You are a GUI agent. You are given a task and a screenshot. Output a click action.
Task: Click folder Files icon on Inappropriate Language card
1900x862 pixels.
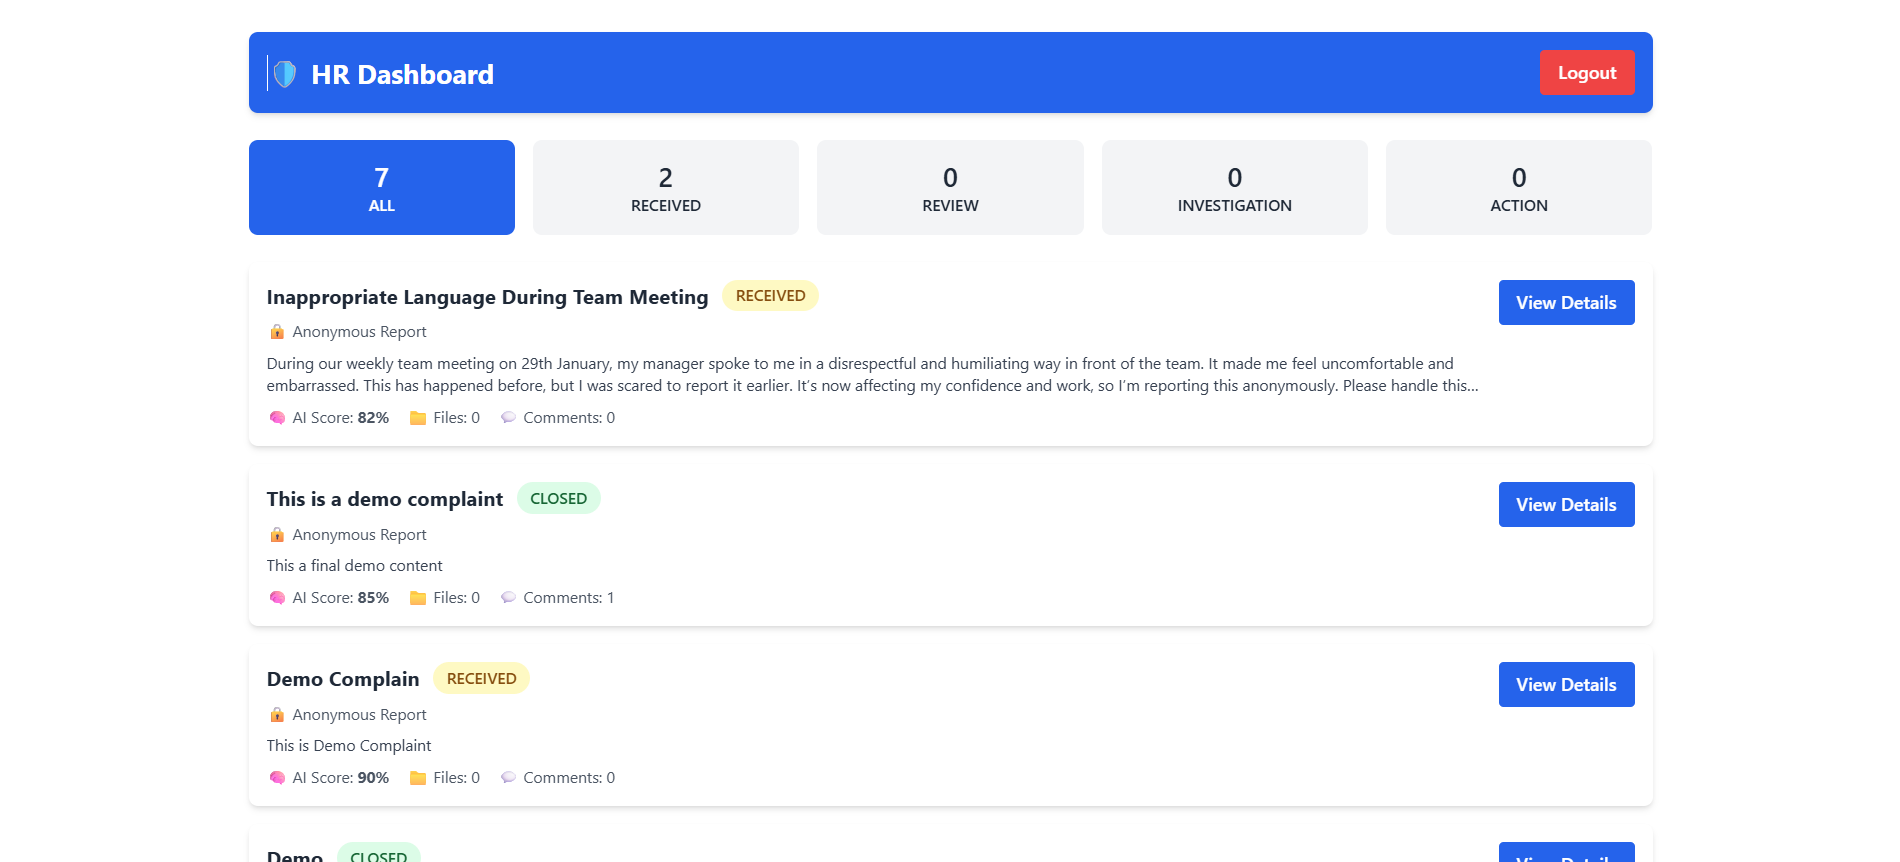(418, 418)
